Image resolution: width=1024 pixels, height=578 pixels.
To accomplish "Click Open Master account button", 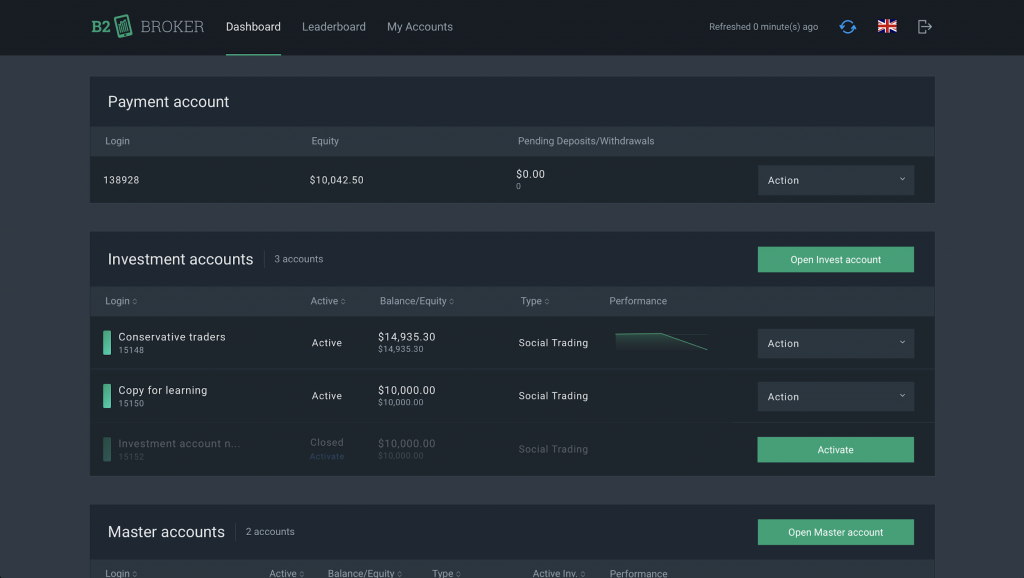I will tap(835, 532).
